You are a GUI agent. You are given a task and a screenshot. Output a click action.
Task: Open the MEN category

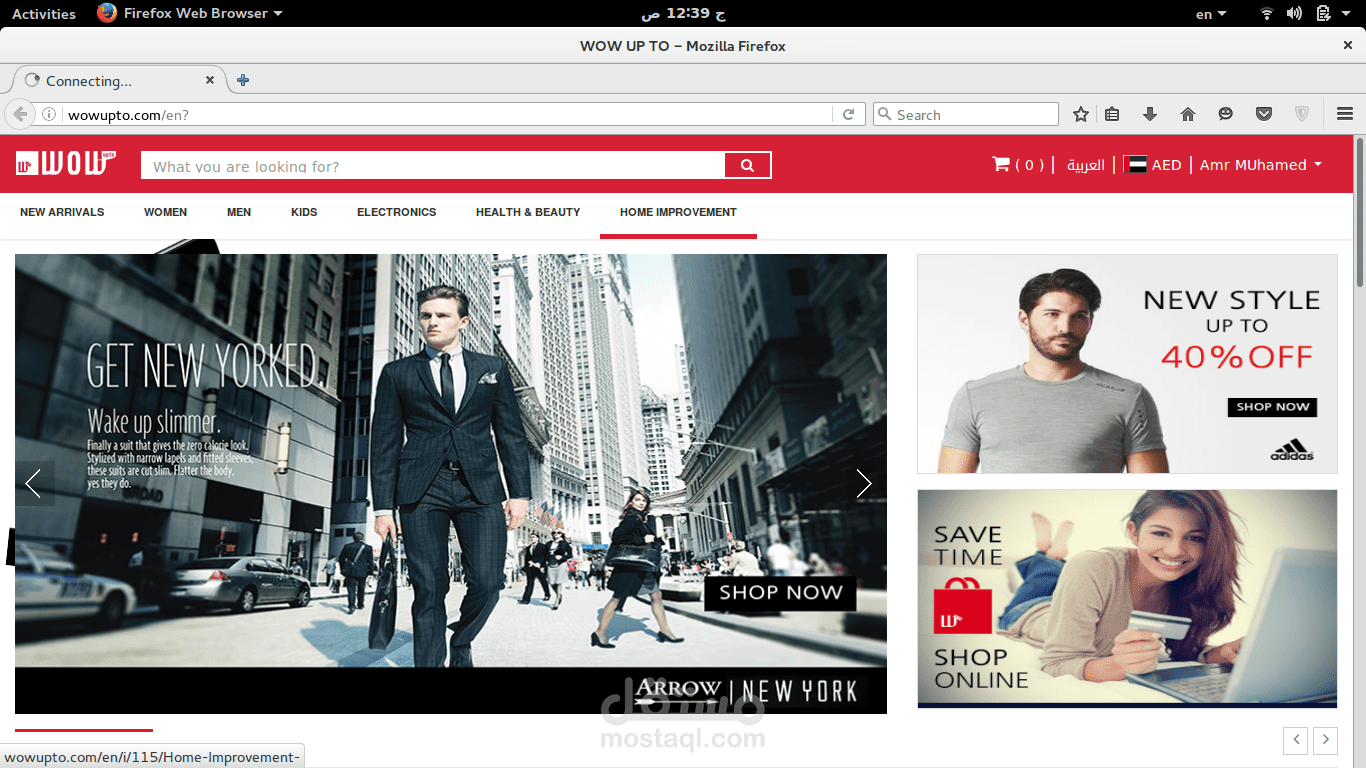point(239,212)
